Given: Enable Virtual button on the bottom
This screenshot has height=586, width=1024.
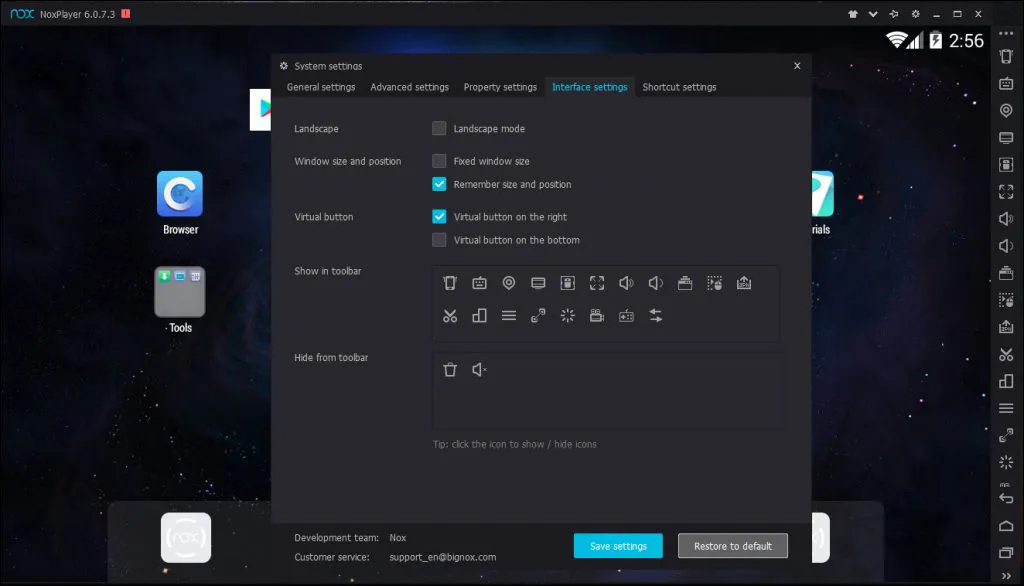Looking at the screenshot, I should click(x=438, y=240).
